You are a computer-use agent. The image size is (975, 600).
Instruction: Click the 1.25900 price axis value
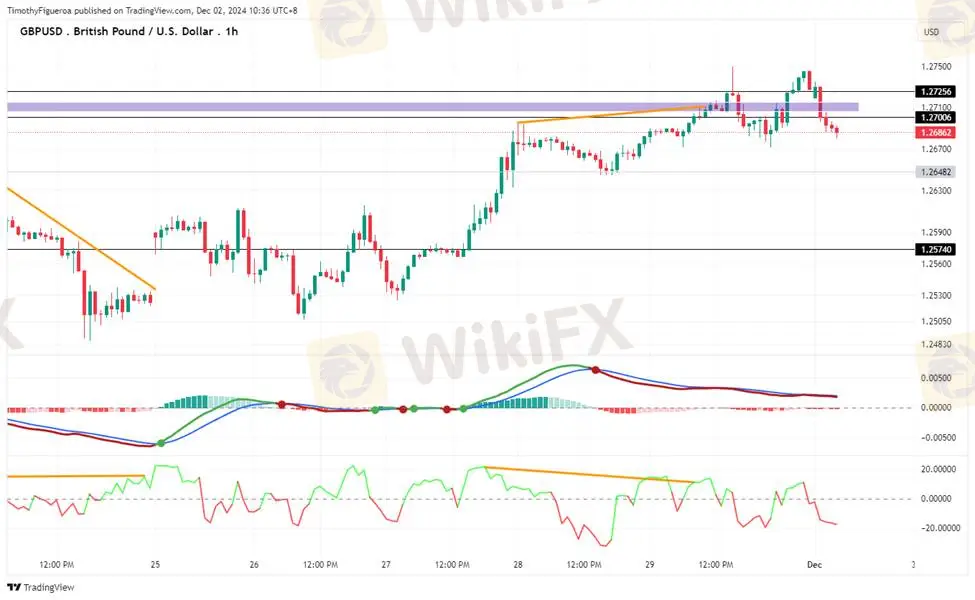click(936, 233)
